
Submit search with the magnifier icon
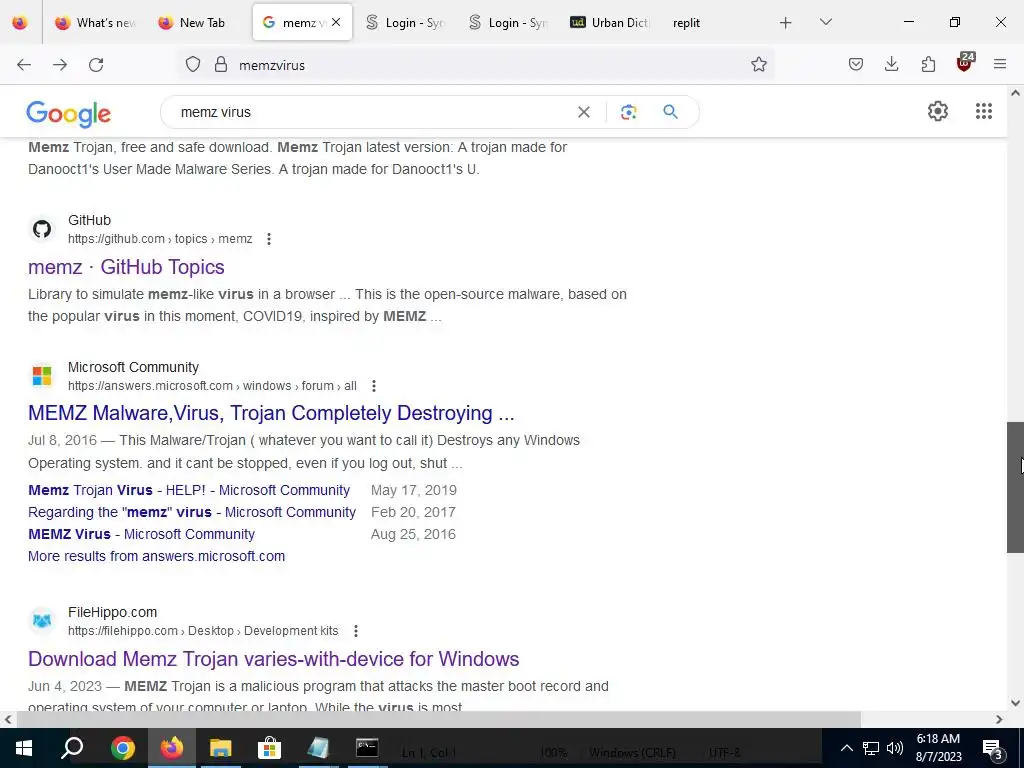[670, 112]
